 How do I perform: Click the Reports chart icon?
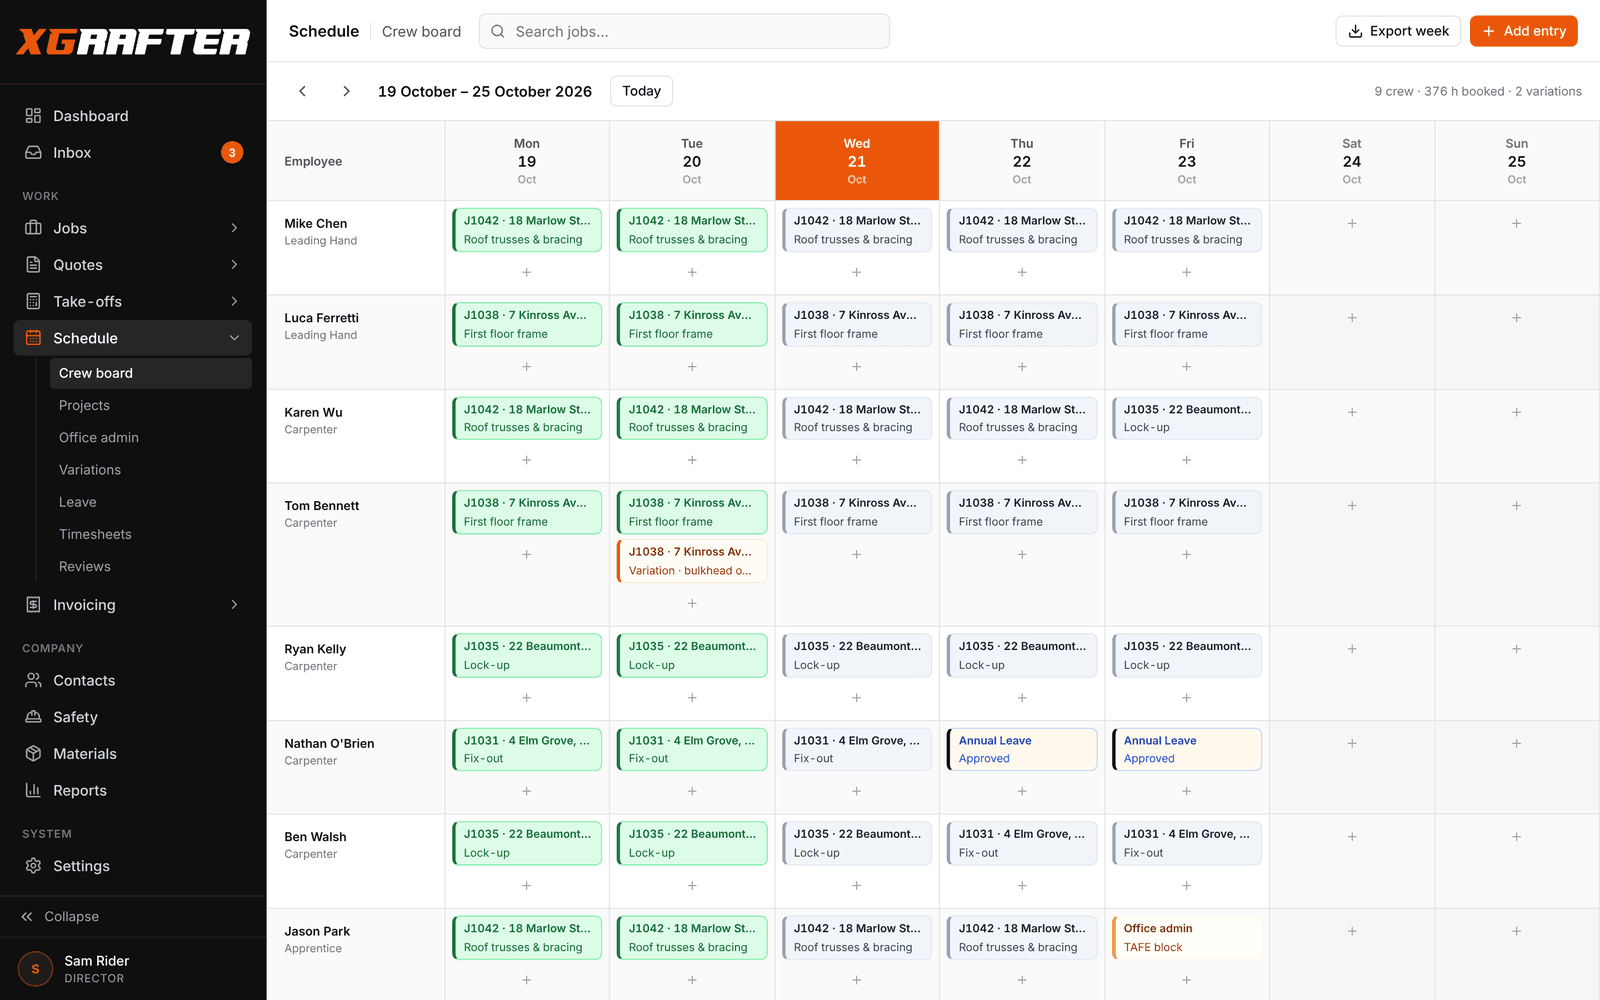[x=33, y=790]
